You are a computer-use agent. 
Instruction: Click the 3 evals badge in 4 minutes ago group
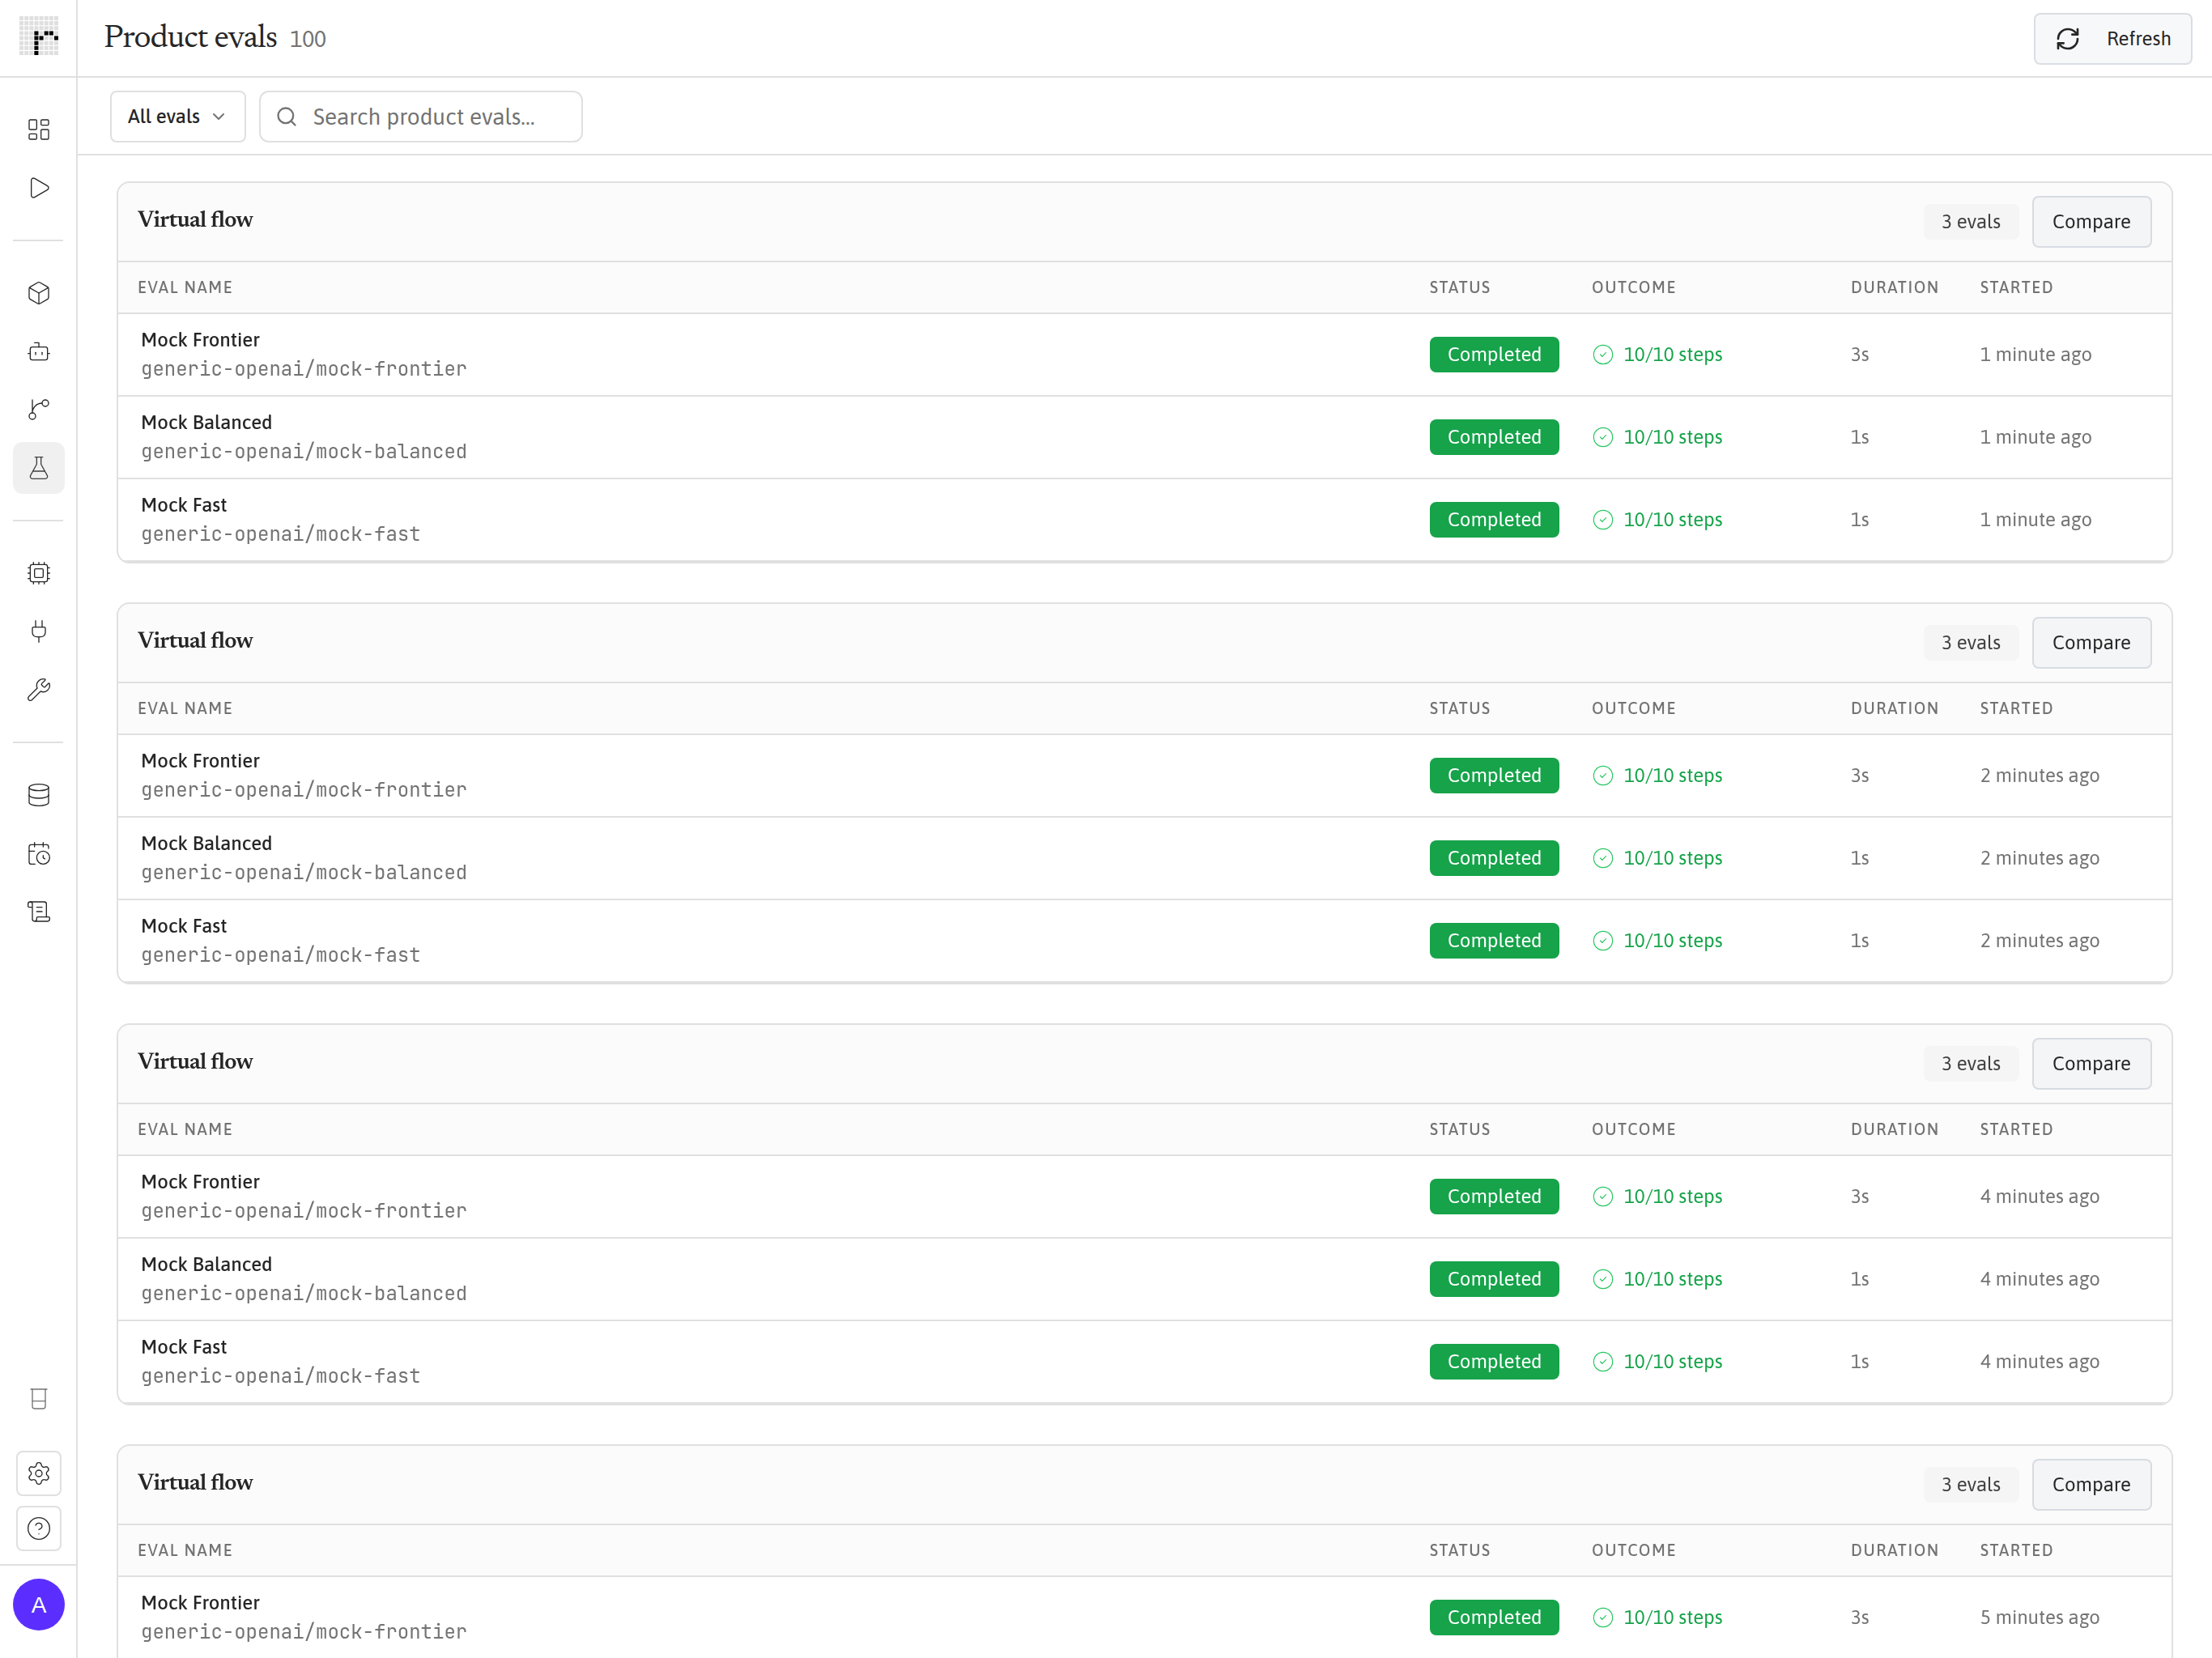(1970, 1063)
